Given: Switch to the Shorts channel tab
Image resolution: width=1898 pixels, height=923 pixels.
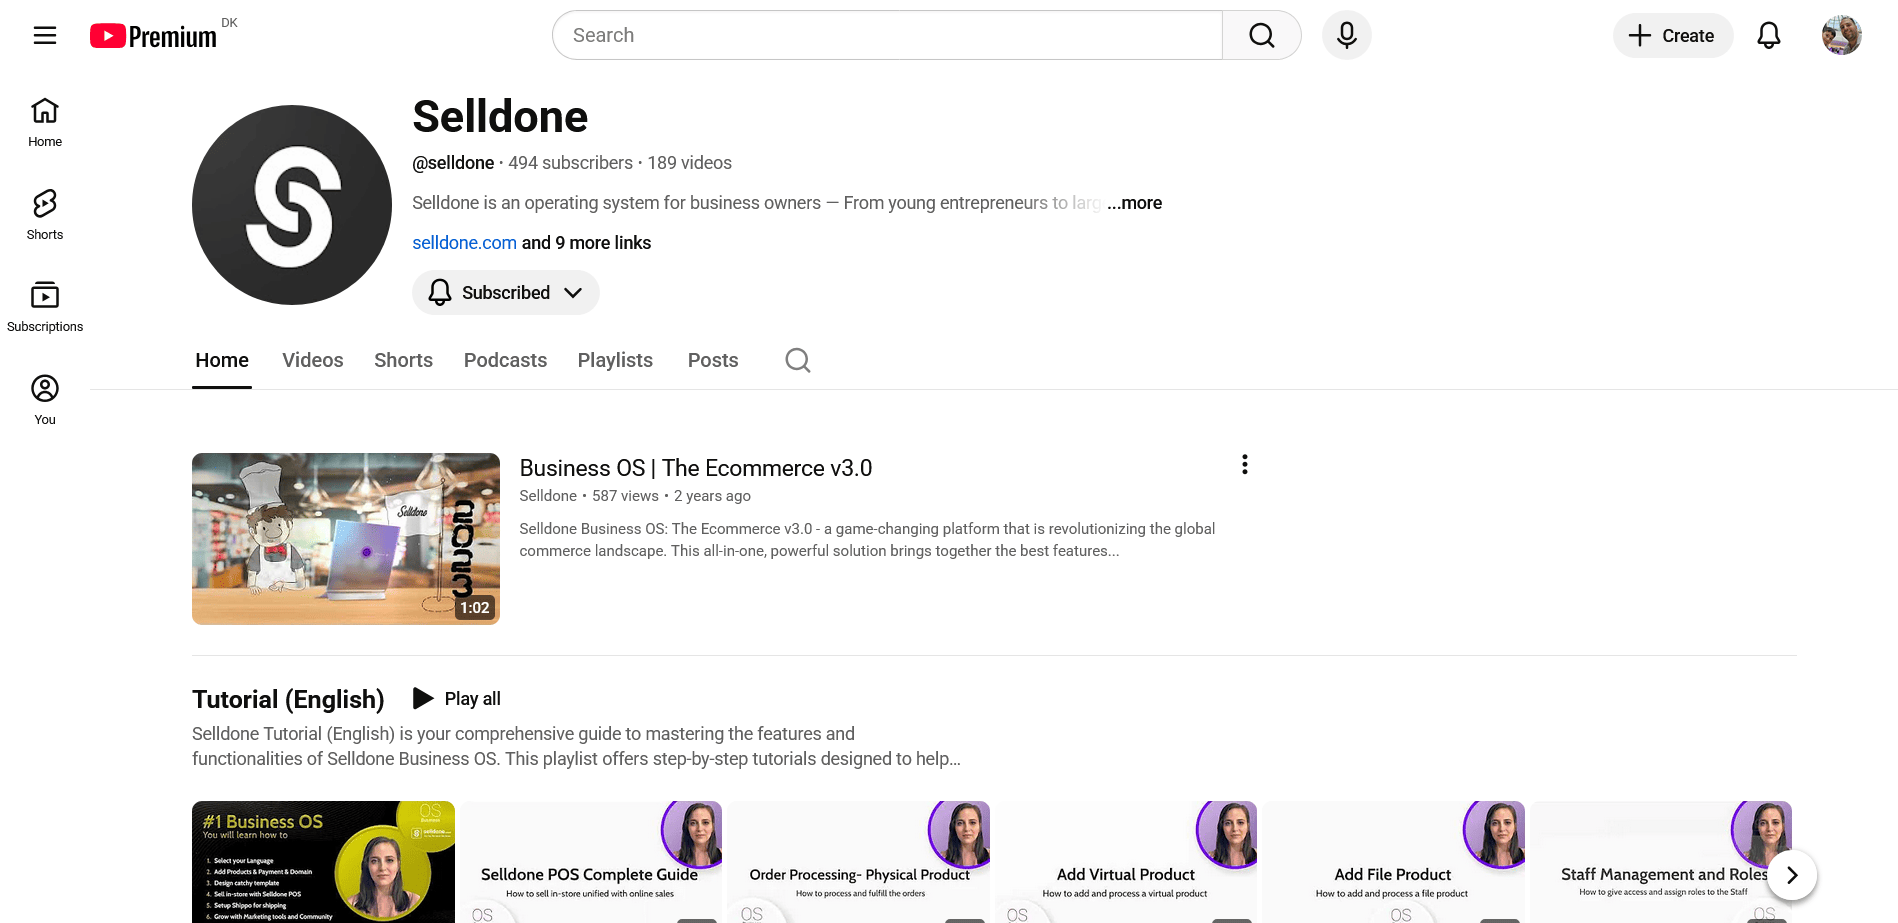Looking at the screenshot, I should (403, 360).
